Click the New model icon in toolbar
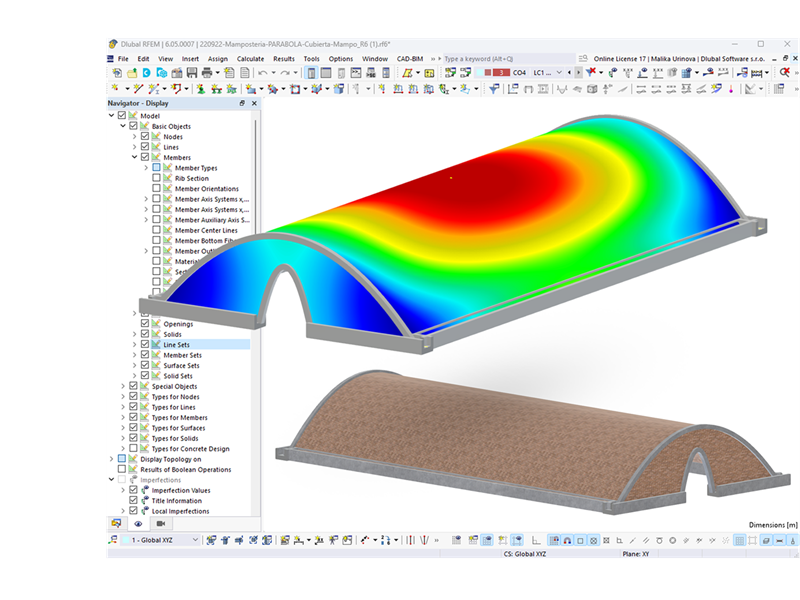 (x=117, y=73)
